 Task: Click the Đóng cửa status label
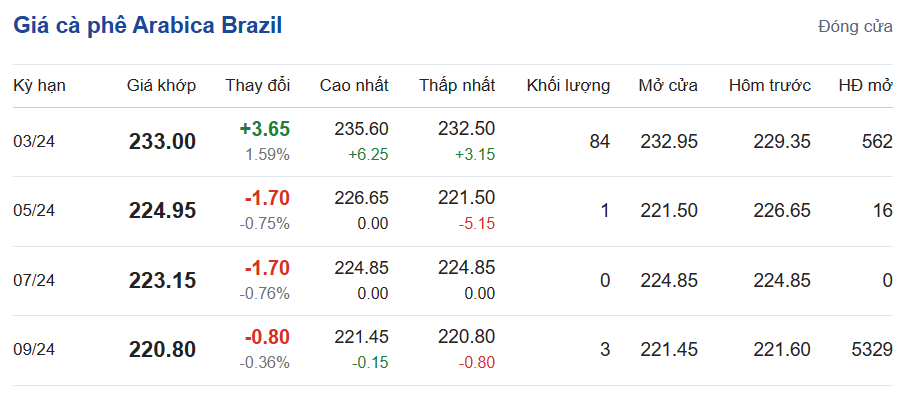tap(855, 27)
